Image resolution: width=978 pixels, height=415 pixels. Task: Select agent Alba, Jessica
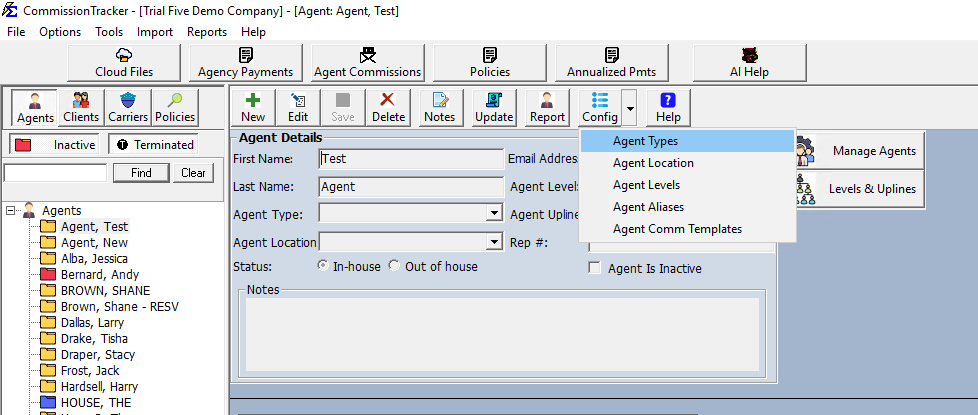click(x=94, y=258)
